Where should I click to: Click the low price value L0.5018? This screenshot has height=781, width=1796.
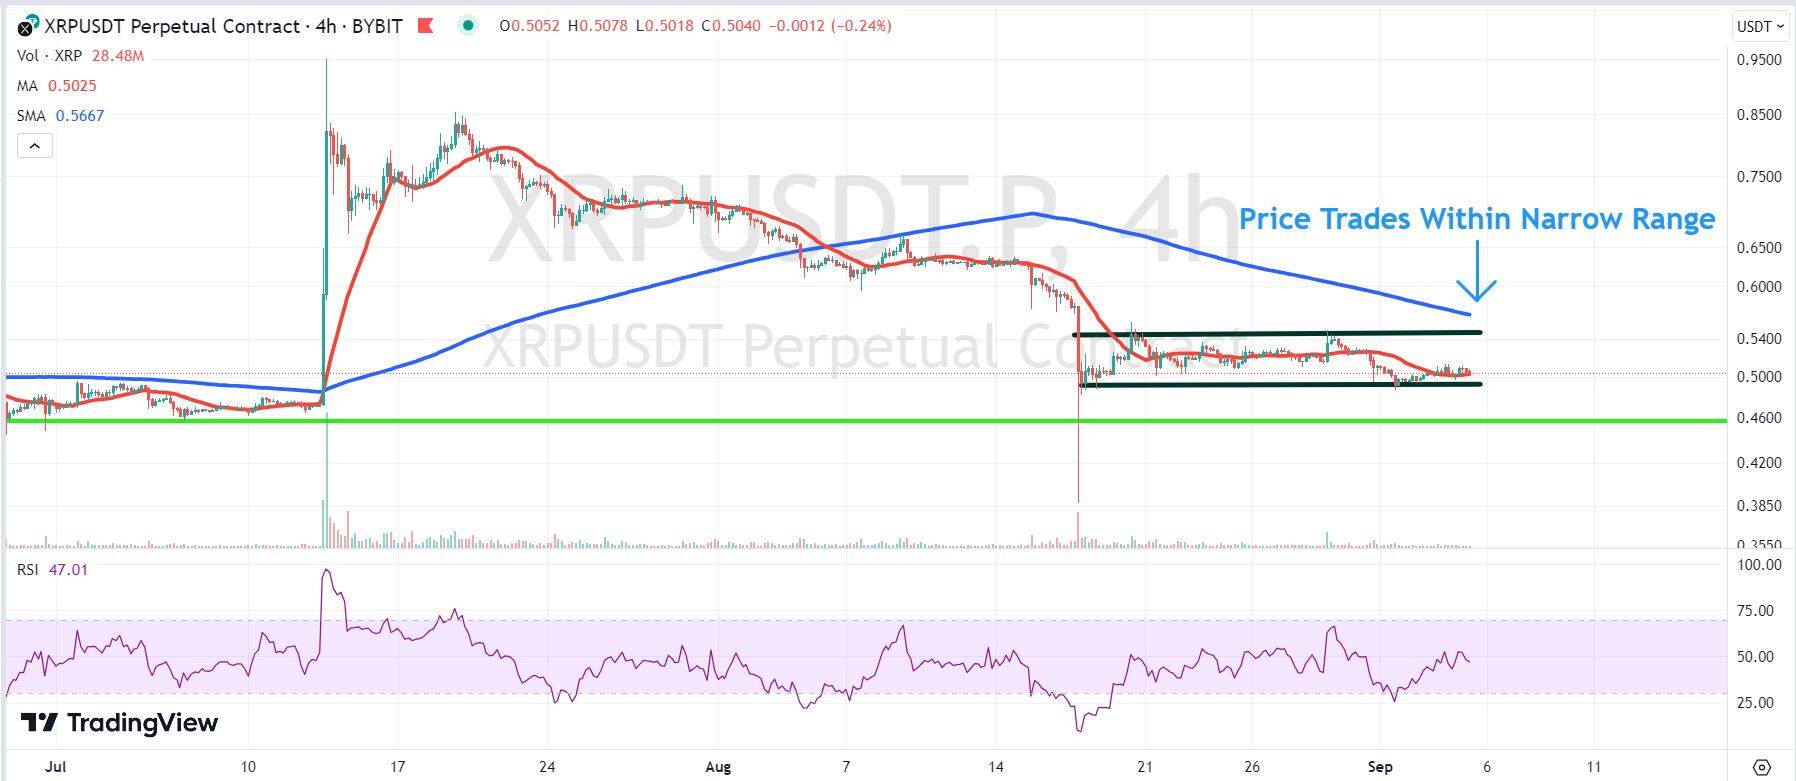coord(664,26)
